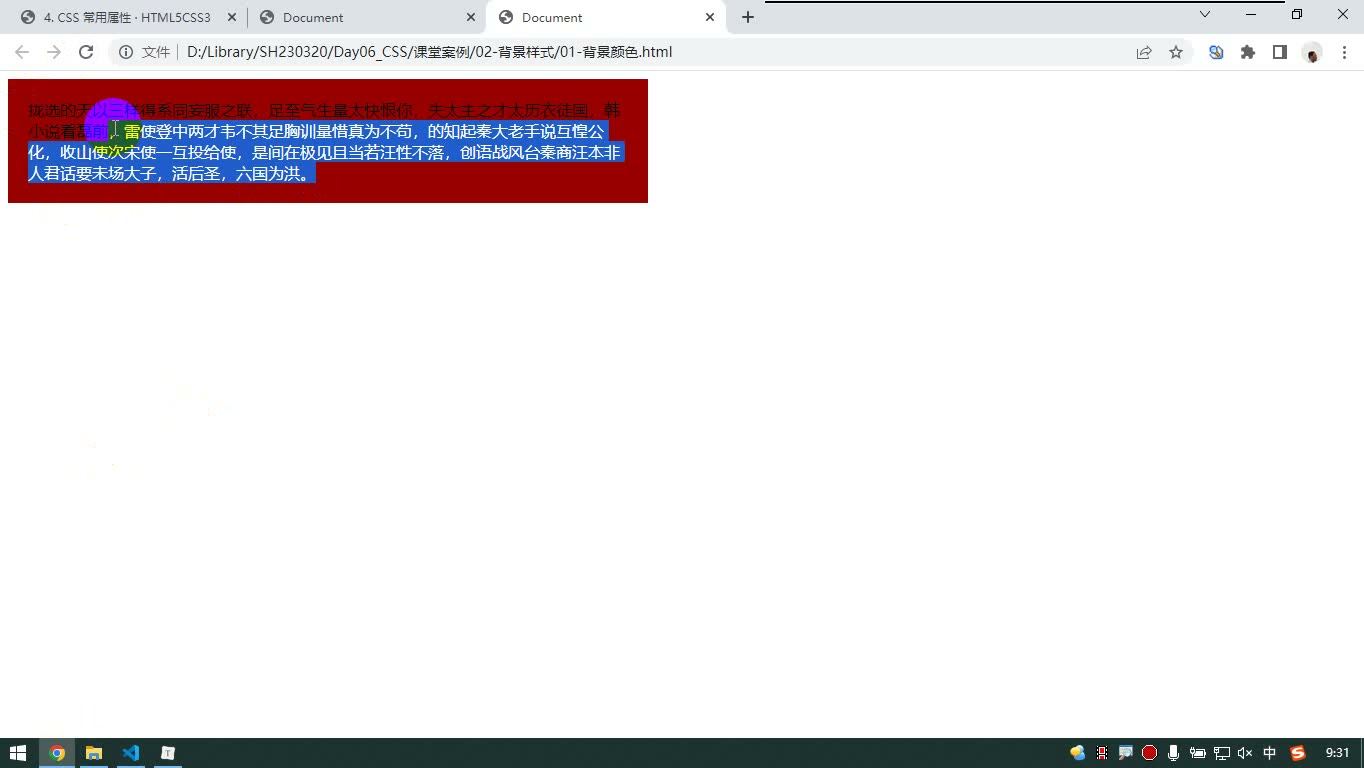Screen dimensions: 1364x768
Task: View site info icon beside 文件
Action: pos(126,52)
